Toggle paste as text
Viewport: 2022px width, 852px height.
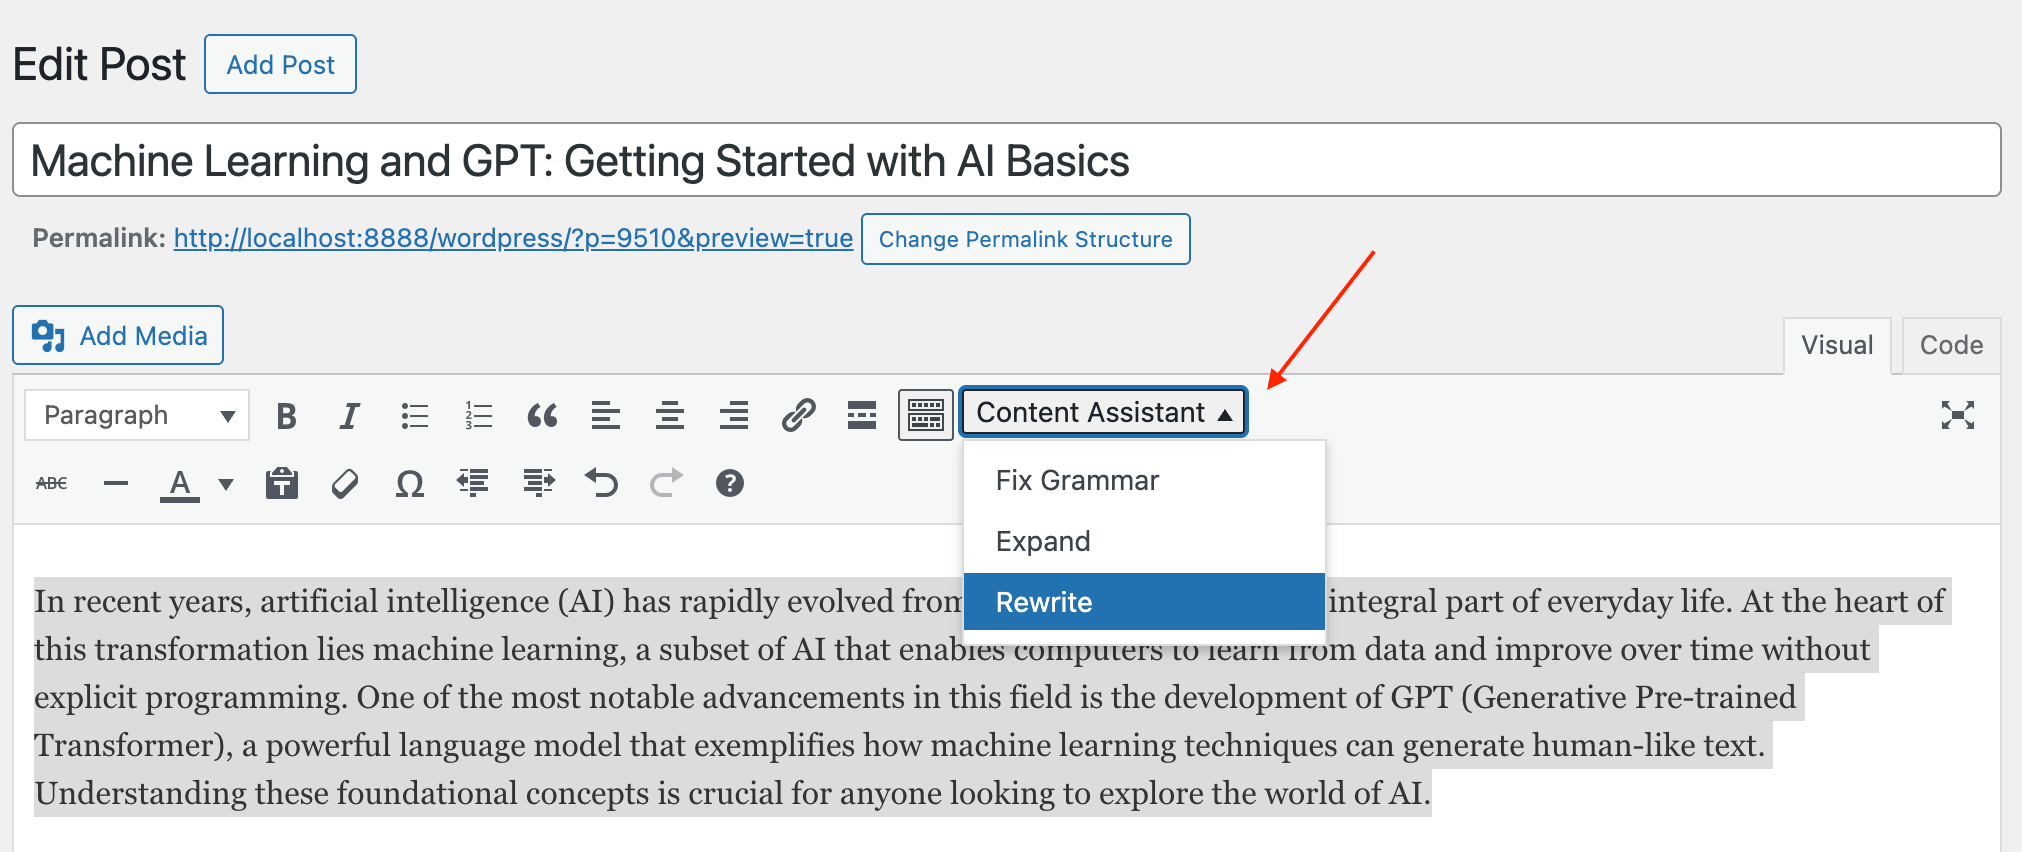(x=282, y=484)
